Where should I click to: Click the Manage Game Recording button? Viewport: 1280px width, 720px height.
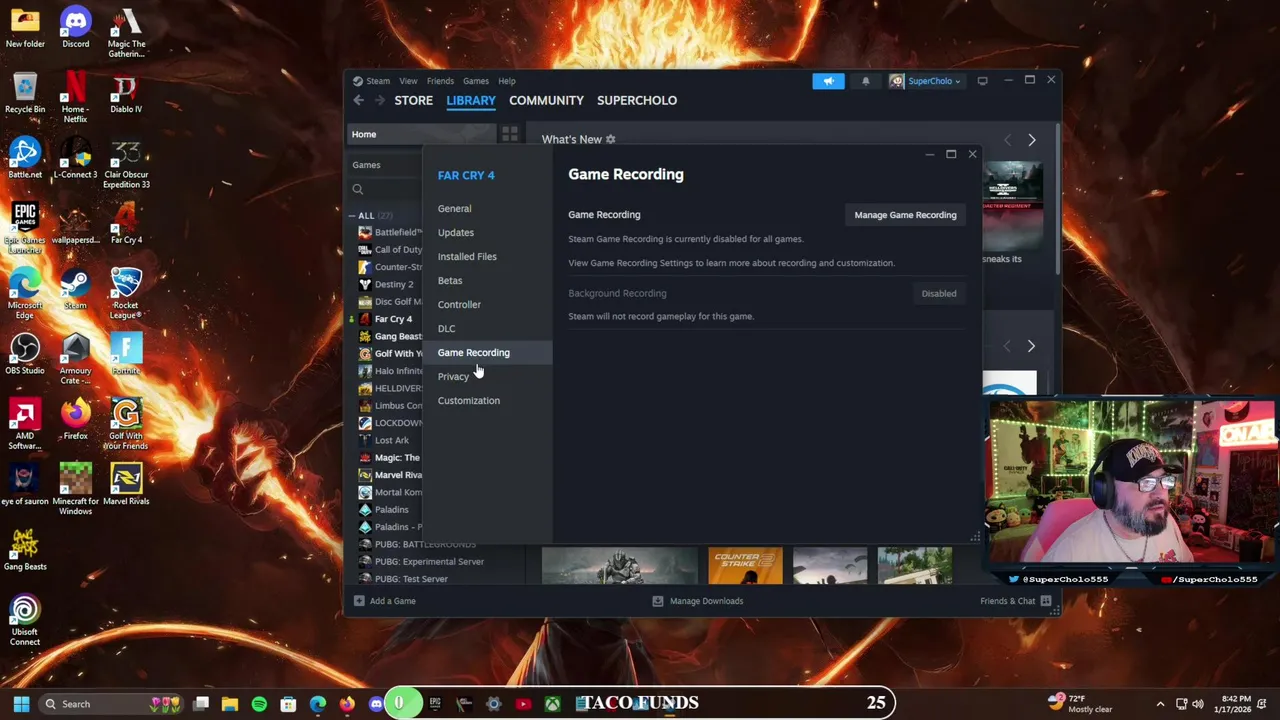[x=905, y=215]
